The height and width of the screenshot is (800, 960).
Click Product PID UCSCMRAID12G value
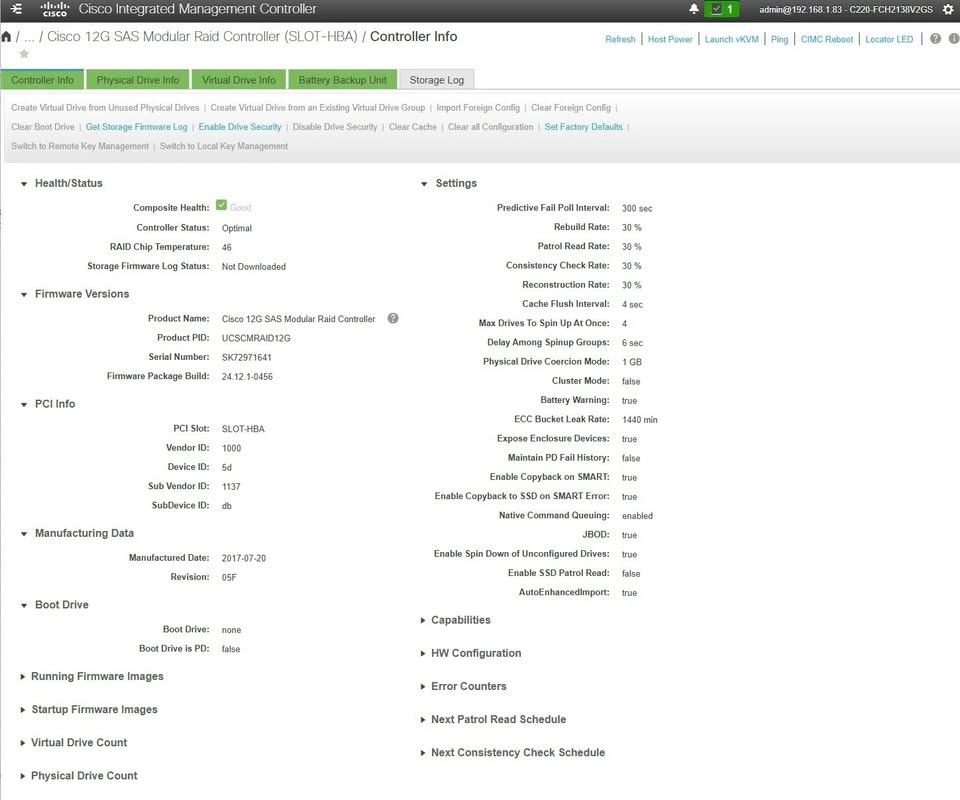pyautogui.click(x=256, y=338)
